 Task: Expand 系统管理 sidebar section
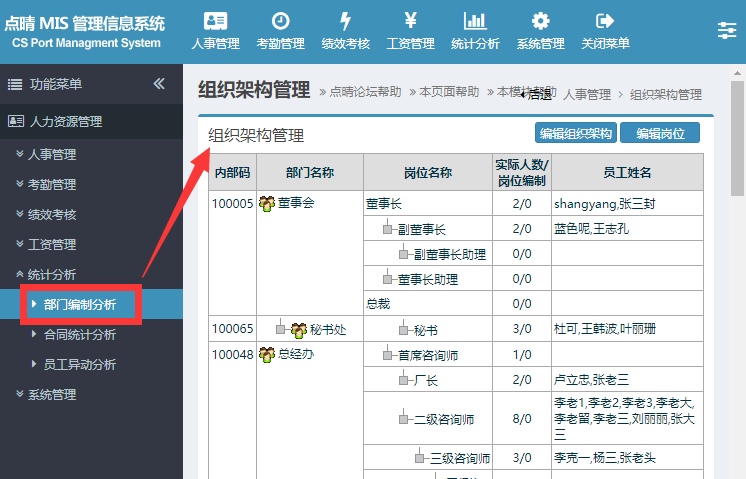coord(51,395)
